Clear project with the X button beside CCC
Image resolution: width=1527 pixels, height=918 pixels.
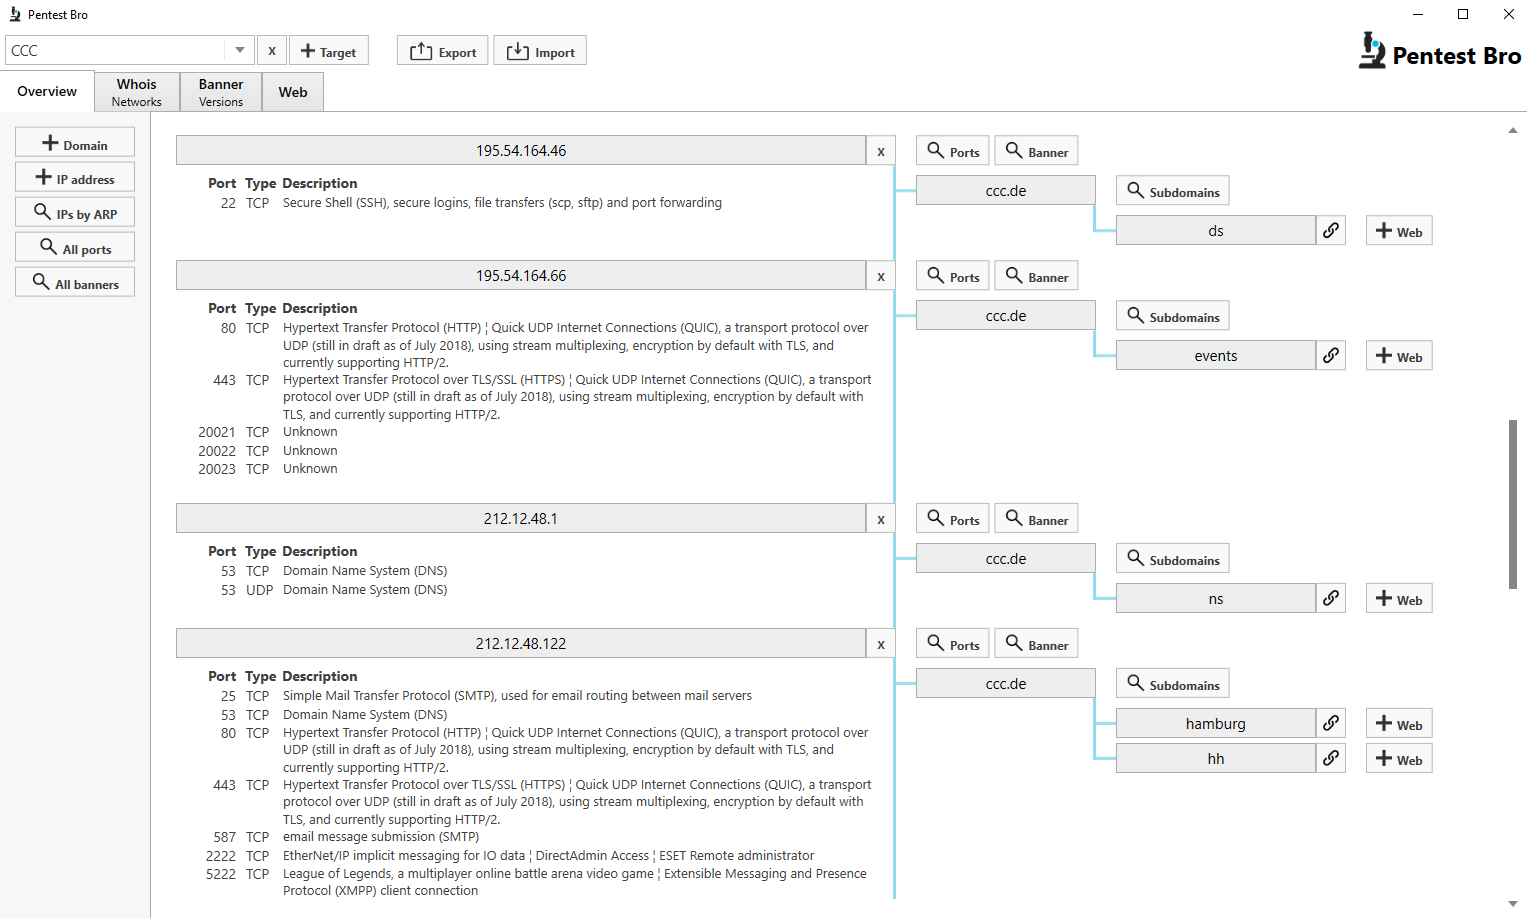tap(272, 50)
